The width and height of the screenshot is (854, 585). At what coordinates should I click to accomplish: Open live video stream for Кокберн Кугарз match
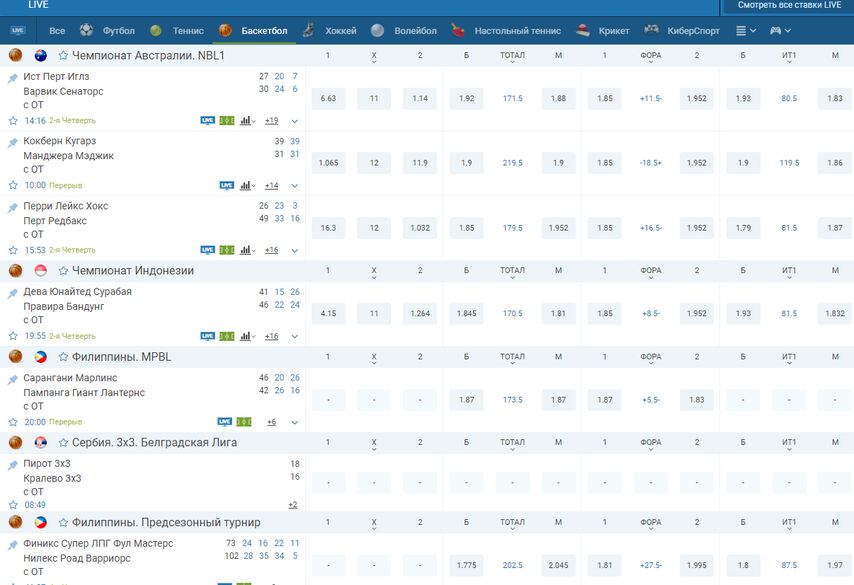[226, 185]
